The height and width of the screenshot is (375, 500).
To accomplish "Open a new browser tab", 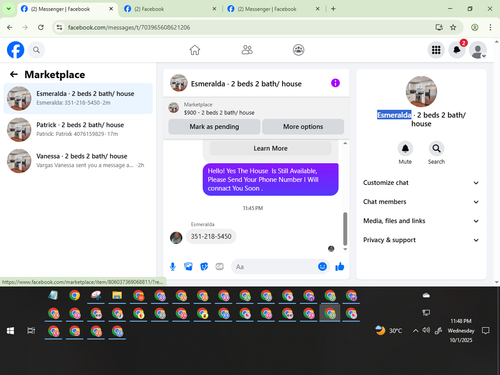I will (x=333, y=9).
